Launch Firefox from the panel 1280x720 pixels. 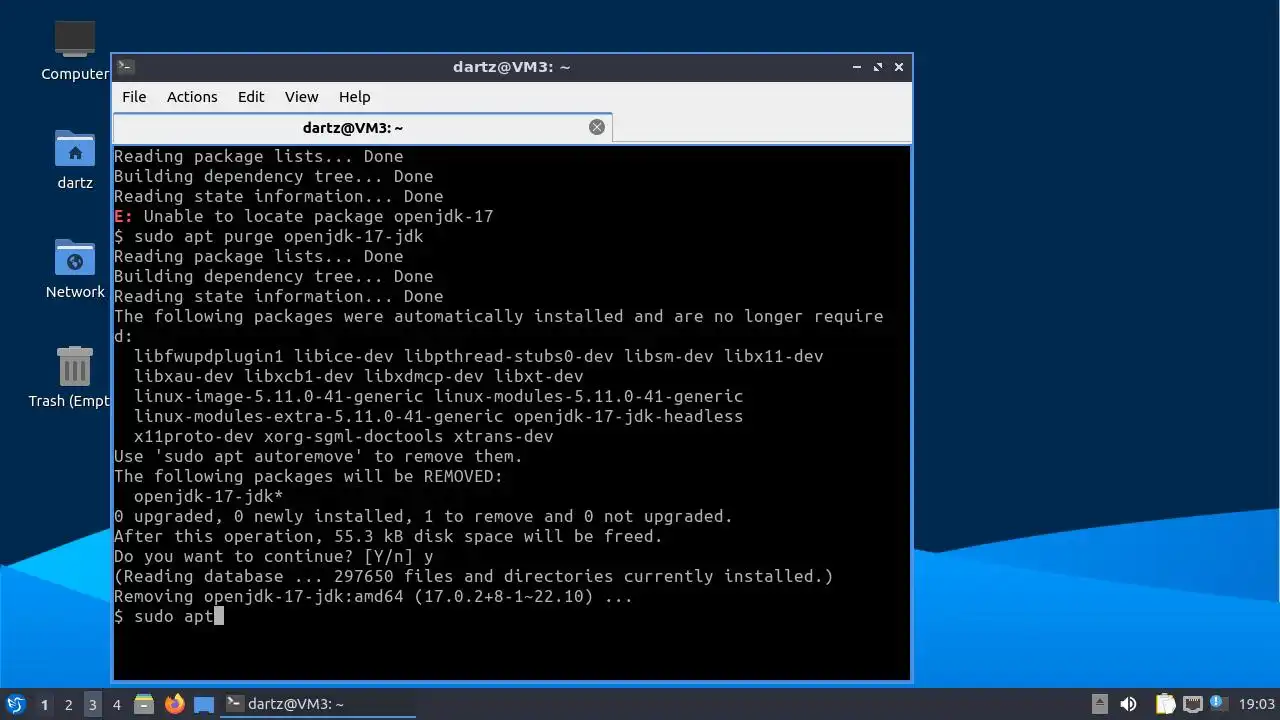175,704
